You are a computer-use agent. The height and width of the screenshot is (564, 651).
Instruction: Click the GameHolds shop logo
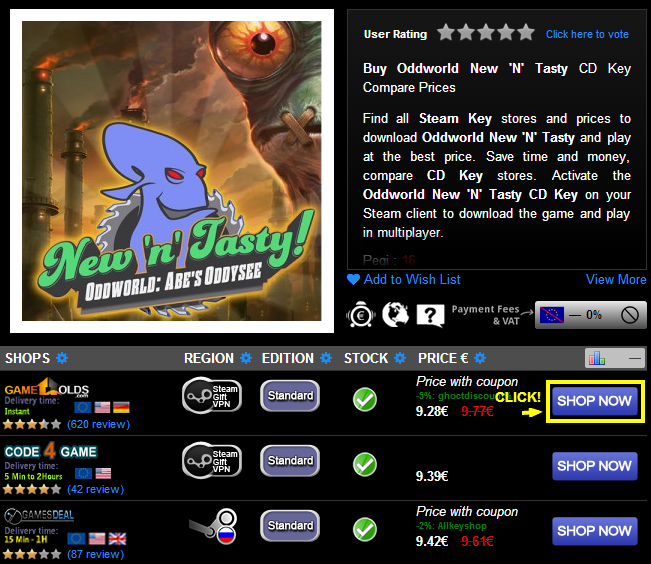(46, 387)
